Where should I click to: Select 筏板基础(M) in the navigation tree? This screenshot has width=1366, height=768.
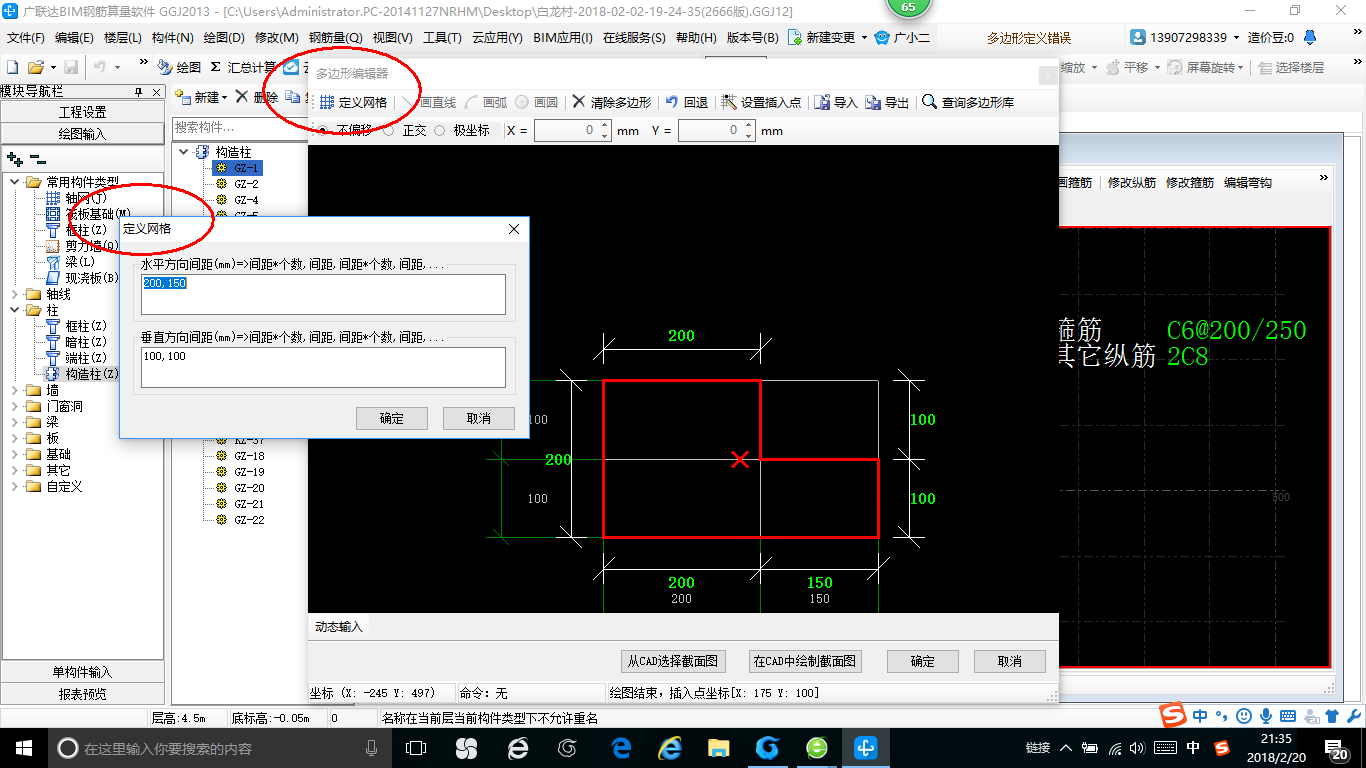tap(88, 213)
